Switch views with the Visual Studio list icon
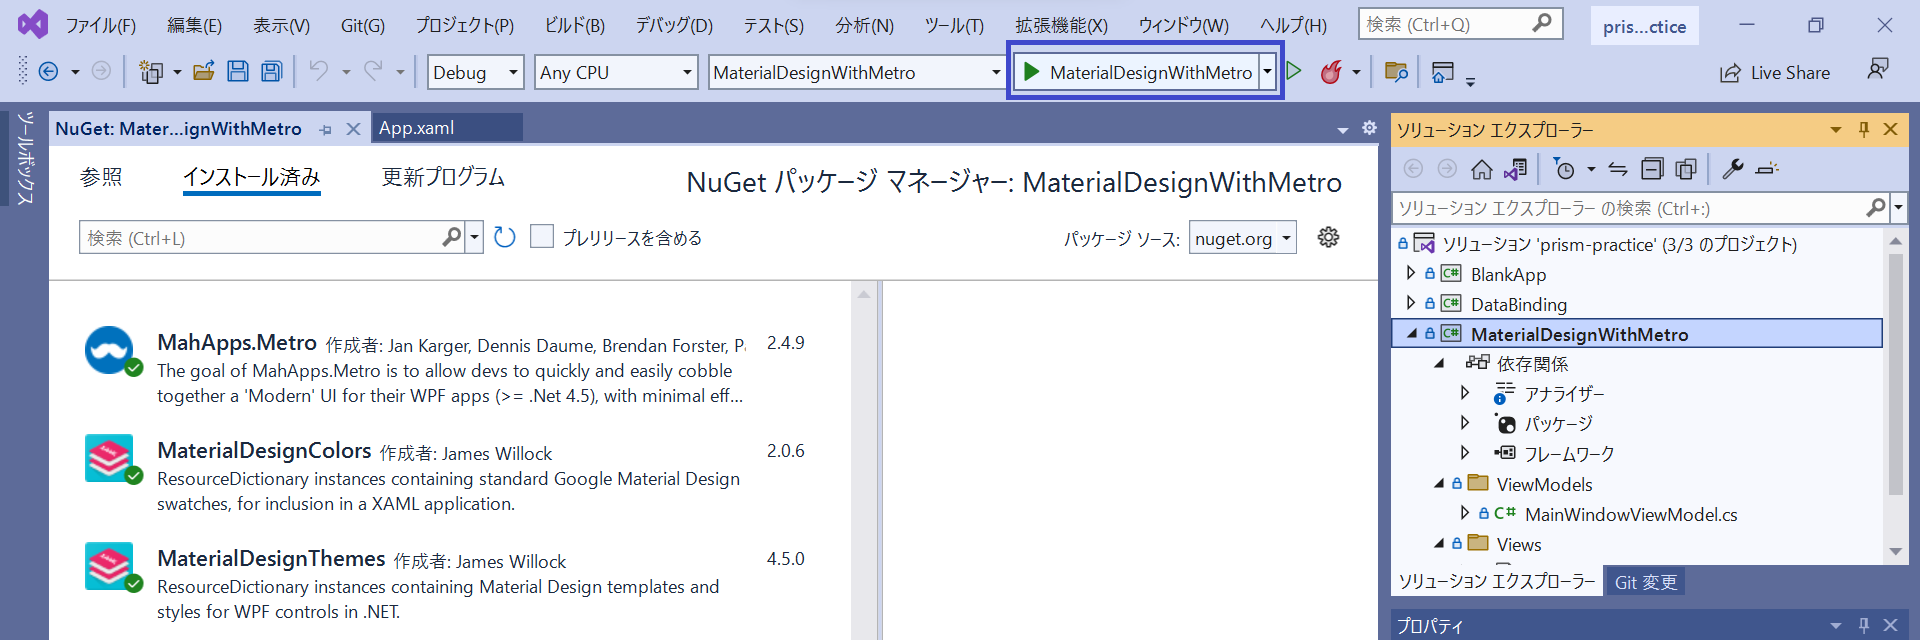The width and height of the screenshot is (1920, 640). tap(1515, 169)
